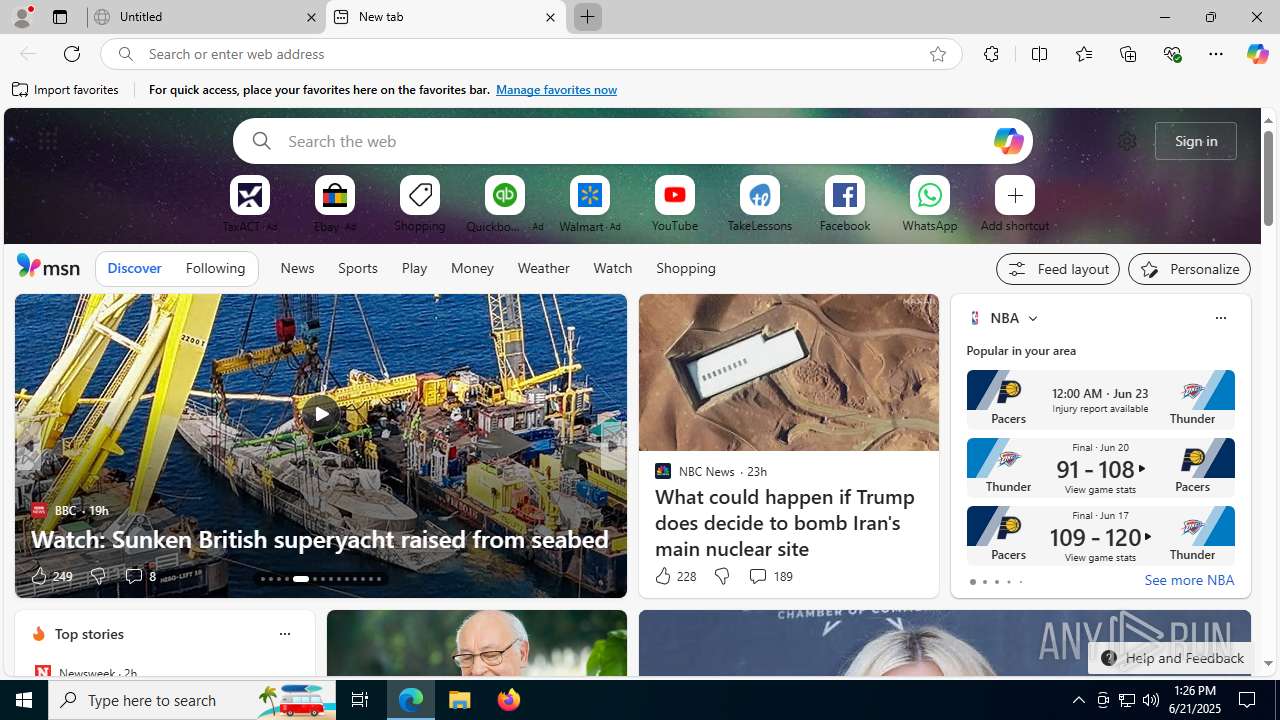Open Browser essentials
Screen dimensions: 1280x720
click(x=1172, y=54)
